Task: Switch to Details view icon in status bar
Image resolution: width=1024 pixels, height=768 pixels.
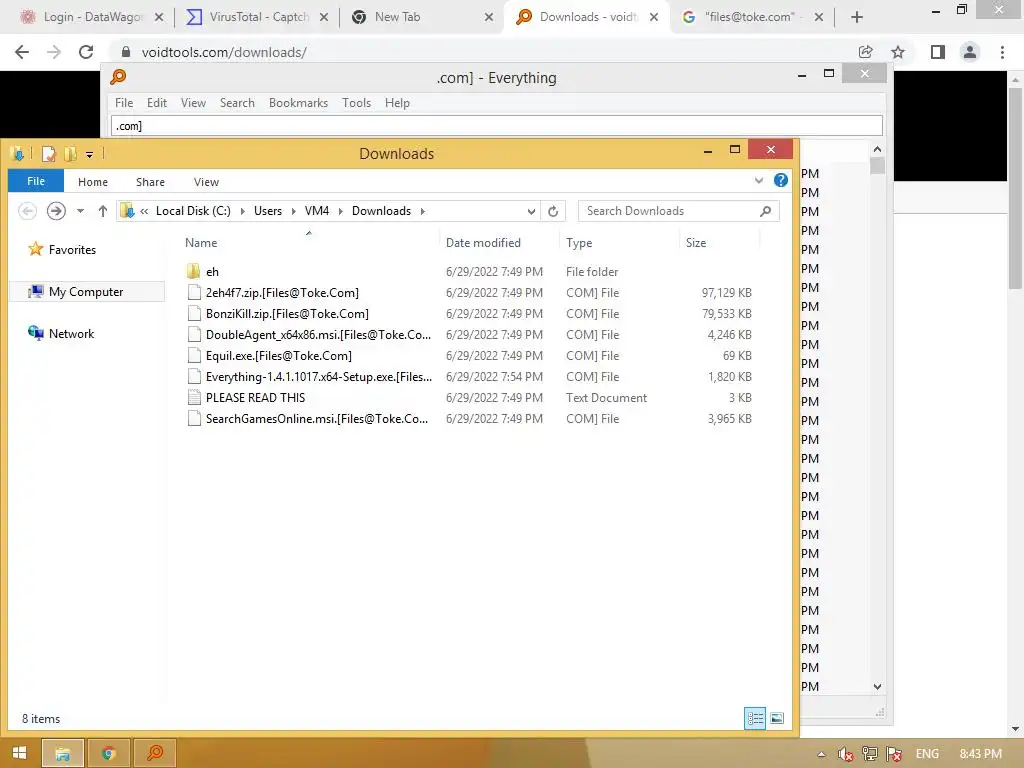Action: coord(755,718)
